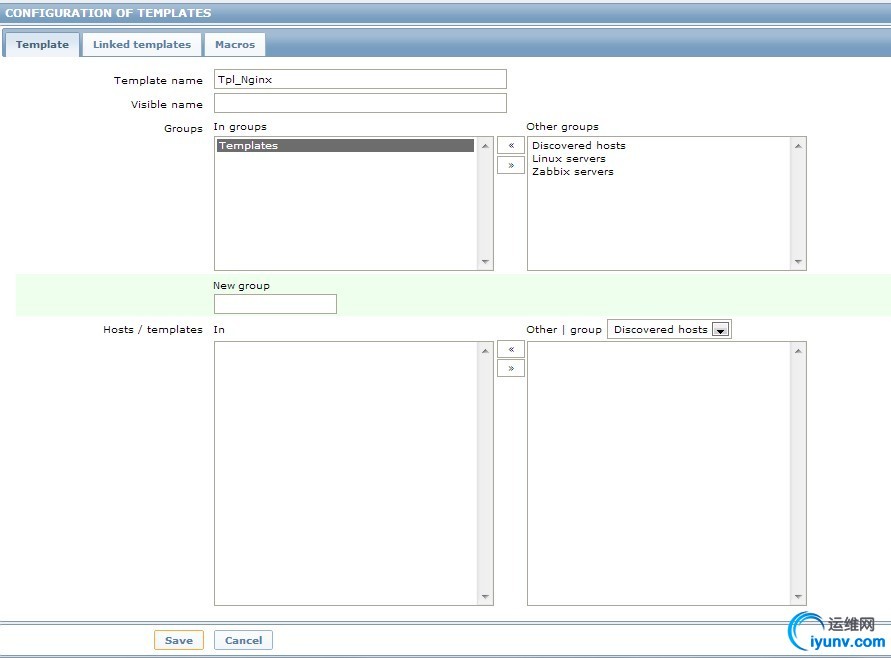Click scroll up arrow in Other hosts list
This screenshot has width=891, height=658.
798,351
